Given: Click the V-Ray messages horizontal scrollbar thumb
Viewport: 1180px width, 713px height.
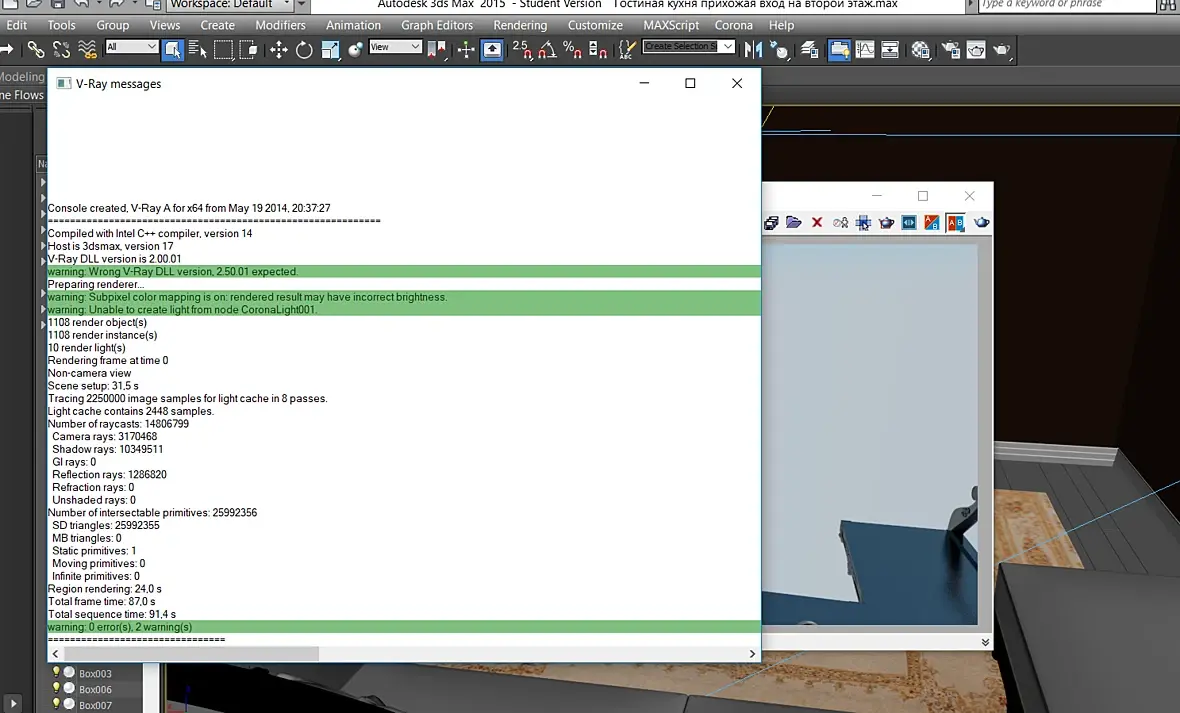Looking at the screenshot, I should click(191, 654).
